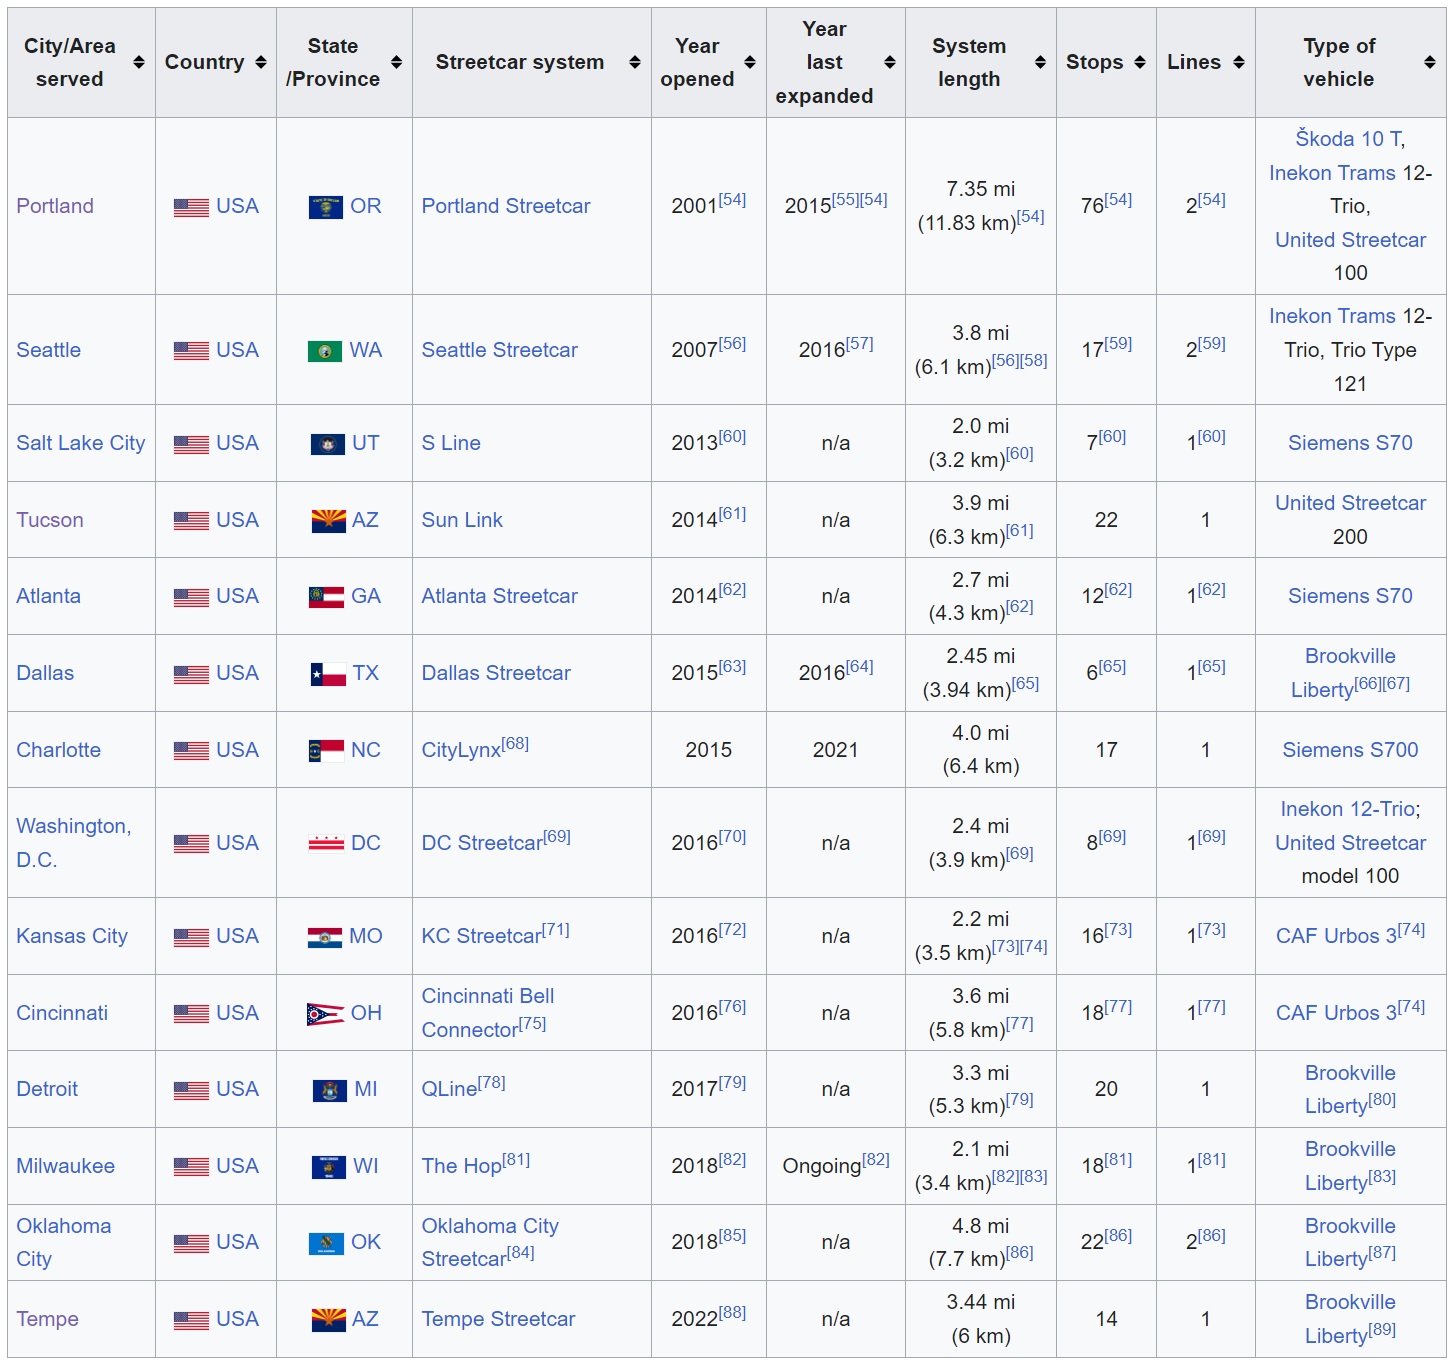The height and width of the screenshot is (1367, 1451).
Task: Select the Tempe stops value 14
Action: click(x=1106, y=1319)
